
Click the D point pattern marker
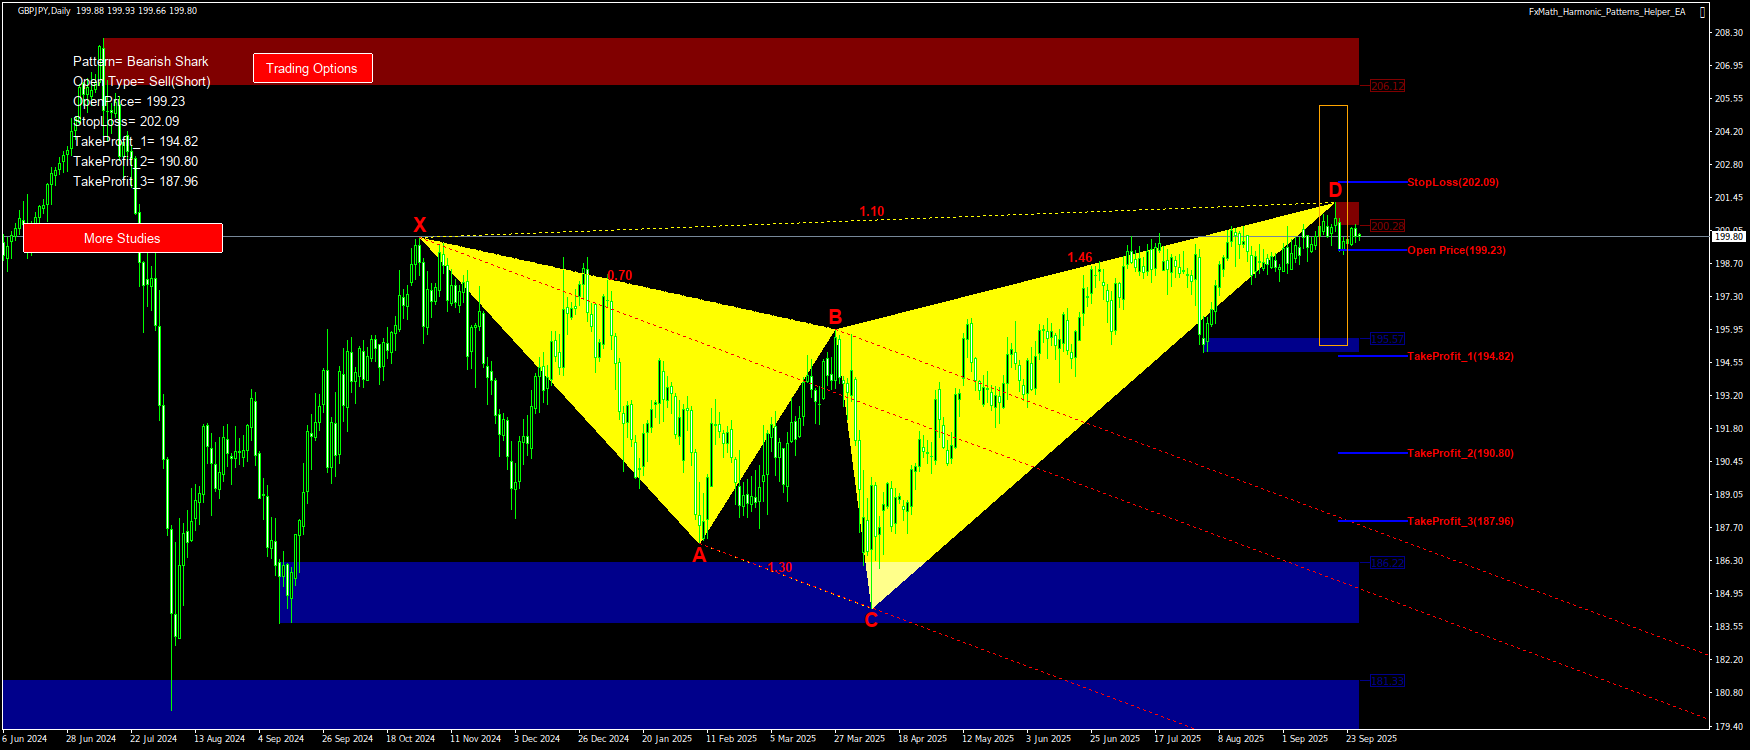point(1335,190)
